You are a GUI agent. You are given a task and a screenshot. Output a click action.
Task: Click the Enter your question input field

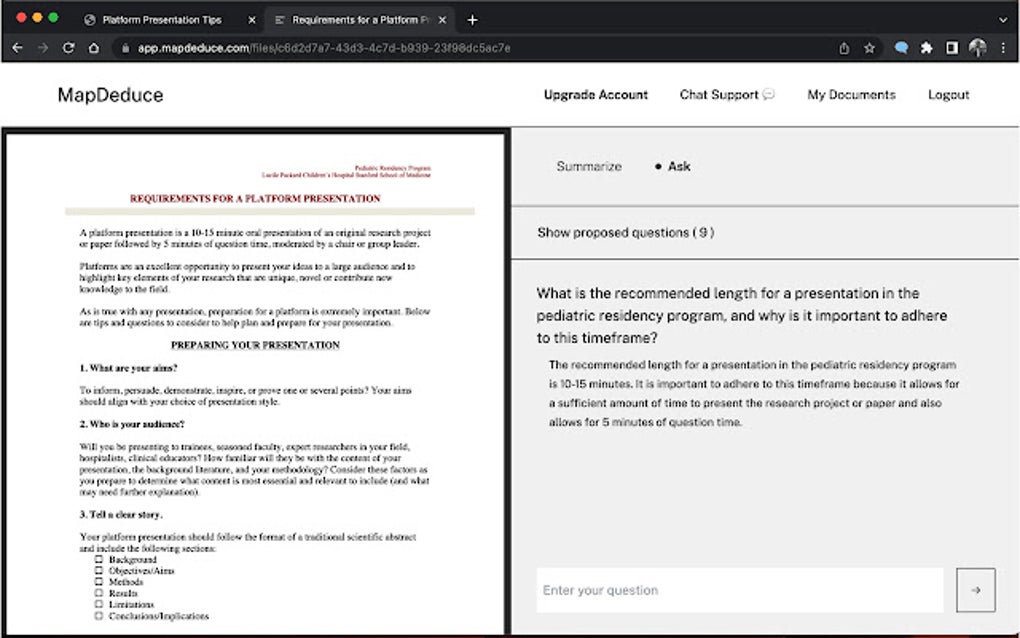click(x=740, y=590)
